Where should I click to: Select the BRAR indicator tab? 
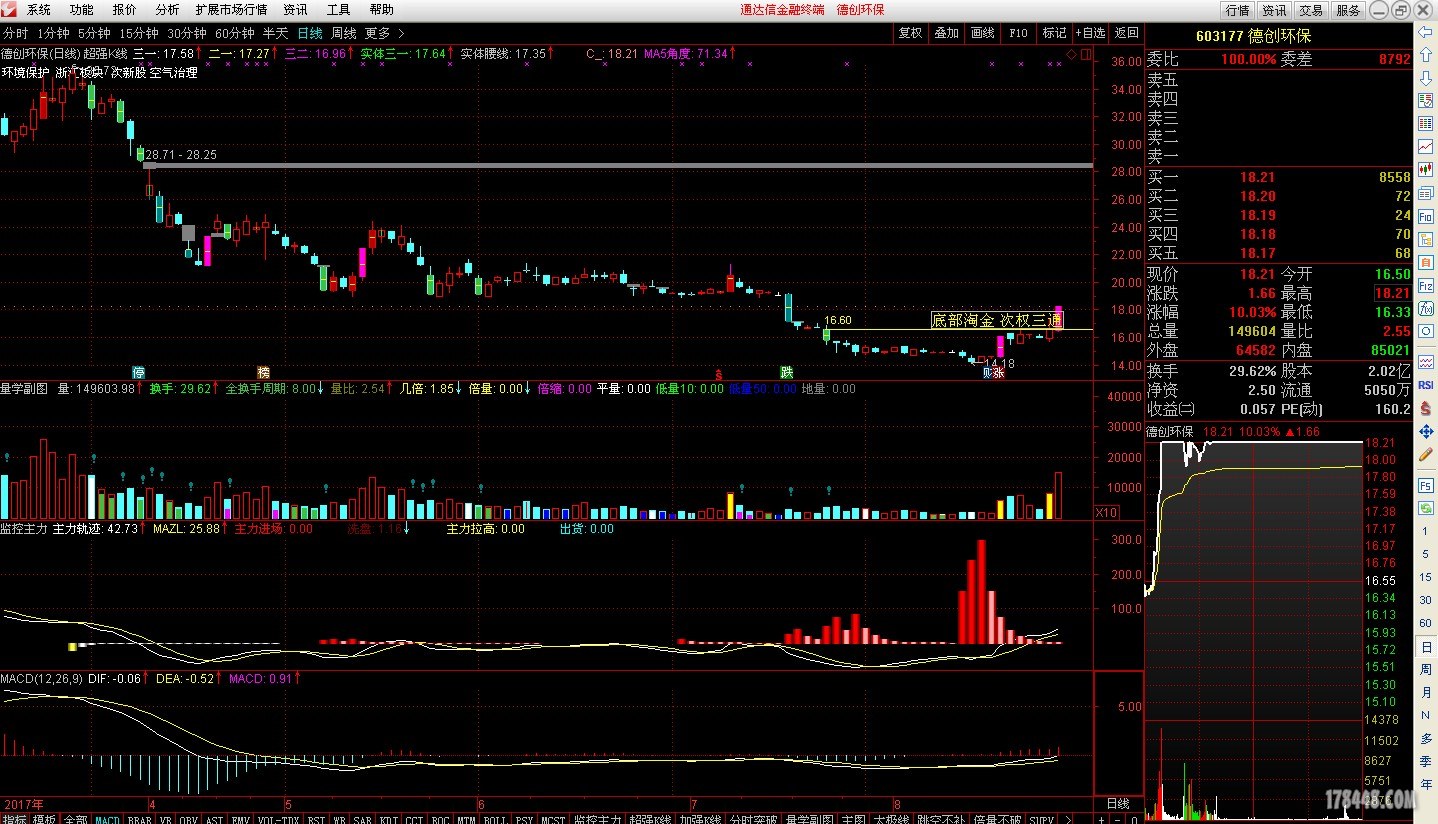point(140,819)
